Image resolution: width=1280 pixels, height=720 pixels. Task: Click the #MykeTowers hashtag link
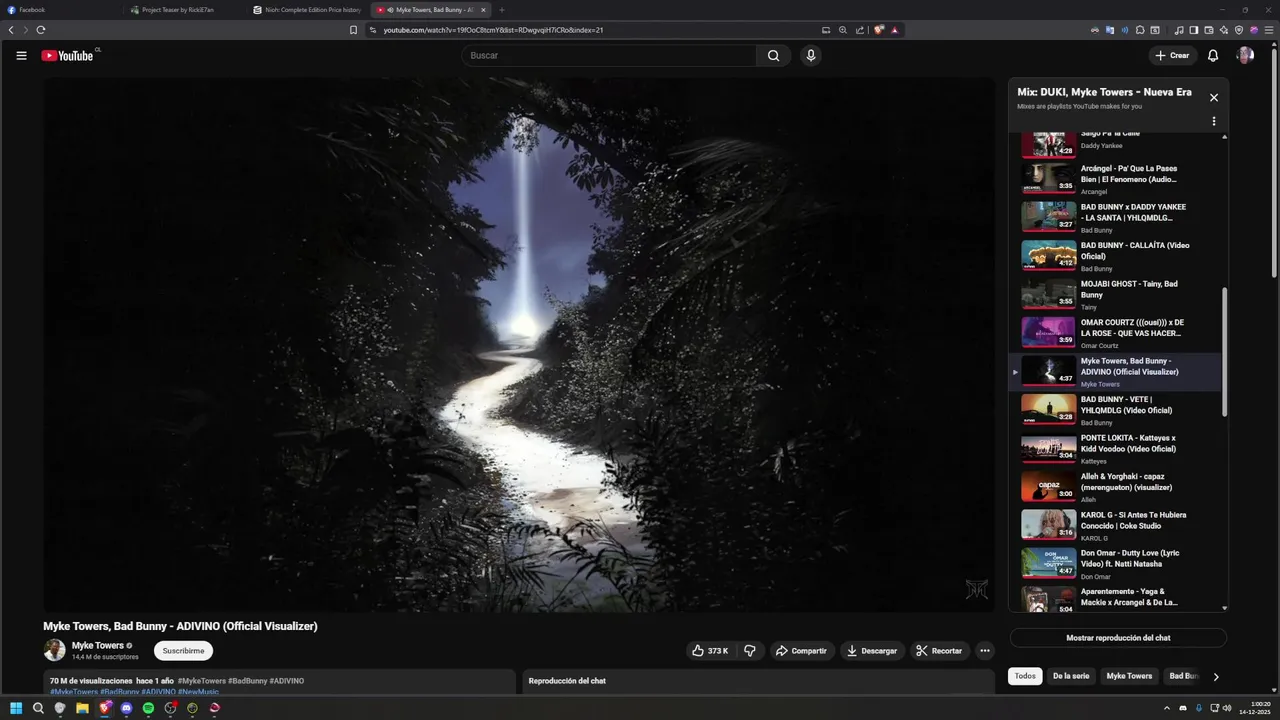click(x=202, y=681)
